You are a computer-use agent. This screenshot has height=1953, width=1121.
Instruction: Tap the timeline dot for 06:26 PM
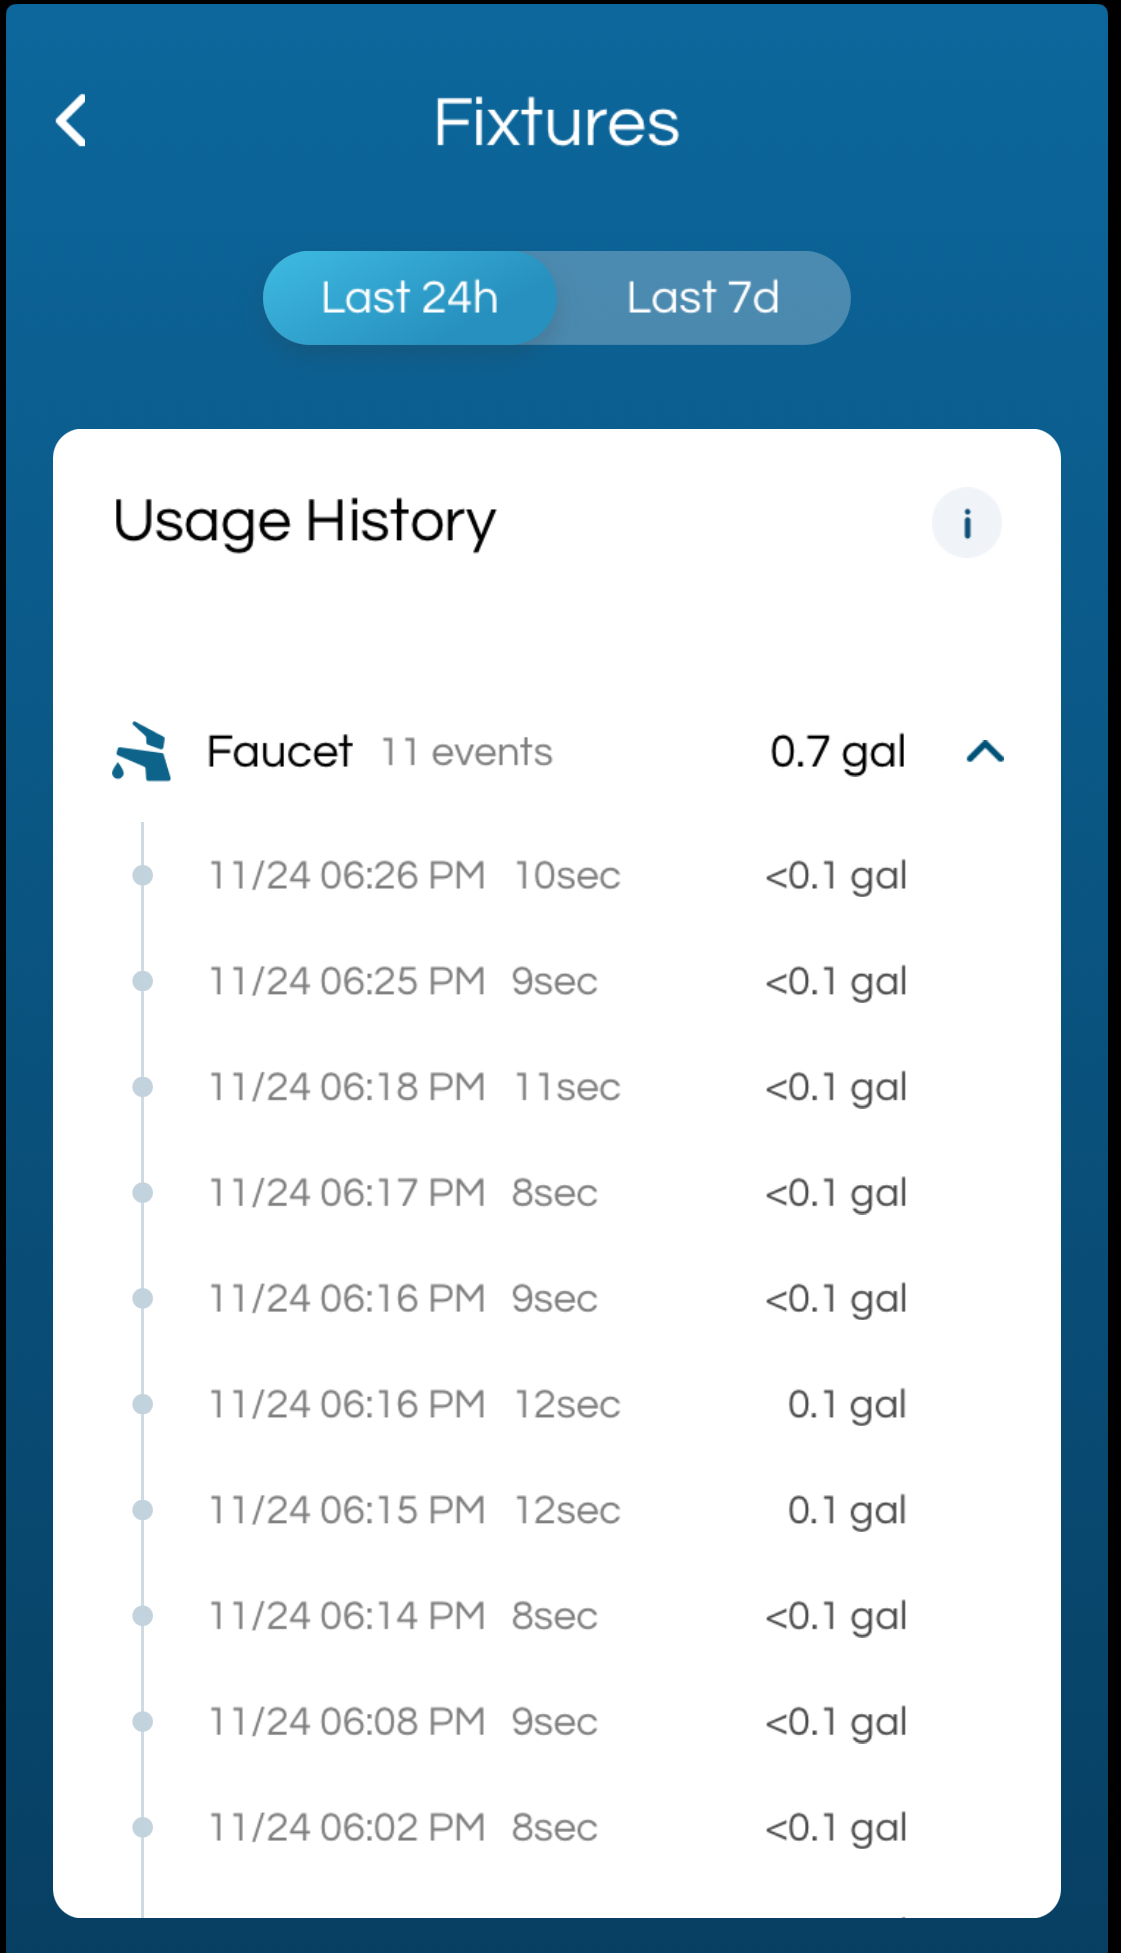143,876
